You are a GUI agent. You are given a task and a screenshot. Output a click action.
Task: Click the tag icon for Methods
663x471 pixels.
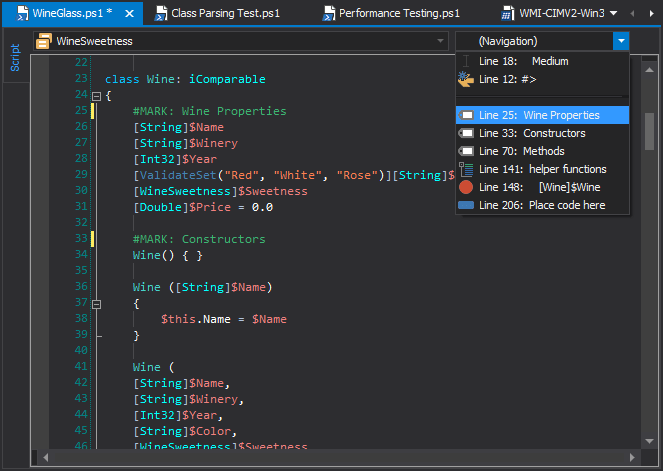point(466,151)
